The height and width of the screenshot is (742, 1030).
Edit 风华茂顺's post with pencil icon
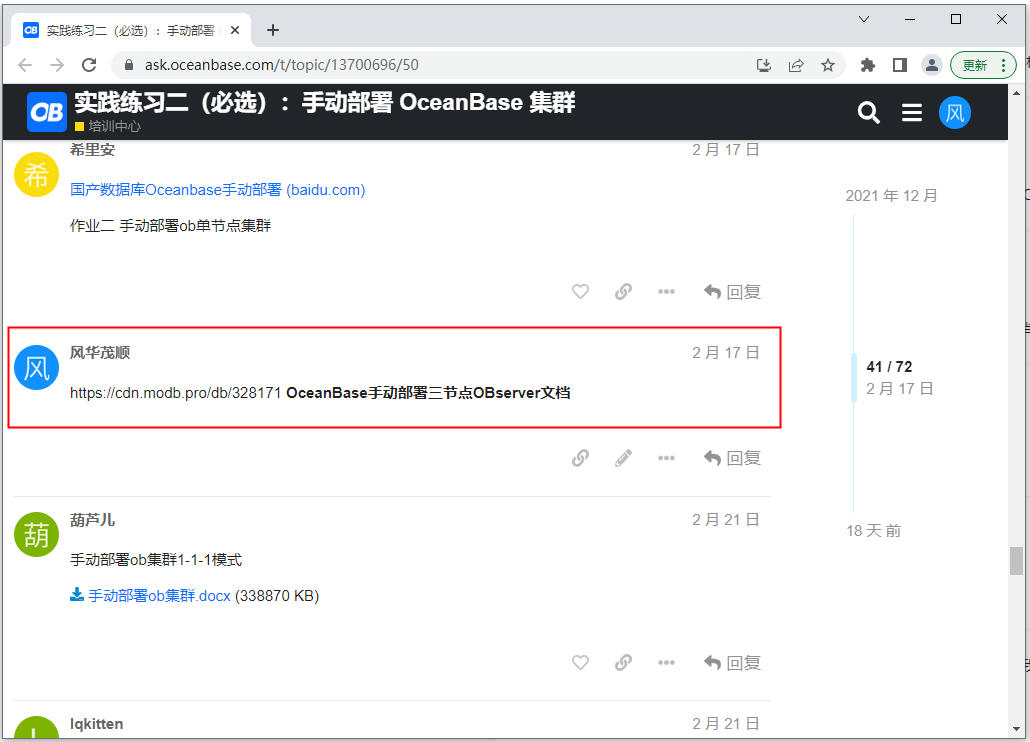click(623, 458)
